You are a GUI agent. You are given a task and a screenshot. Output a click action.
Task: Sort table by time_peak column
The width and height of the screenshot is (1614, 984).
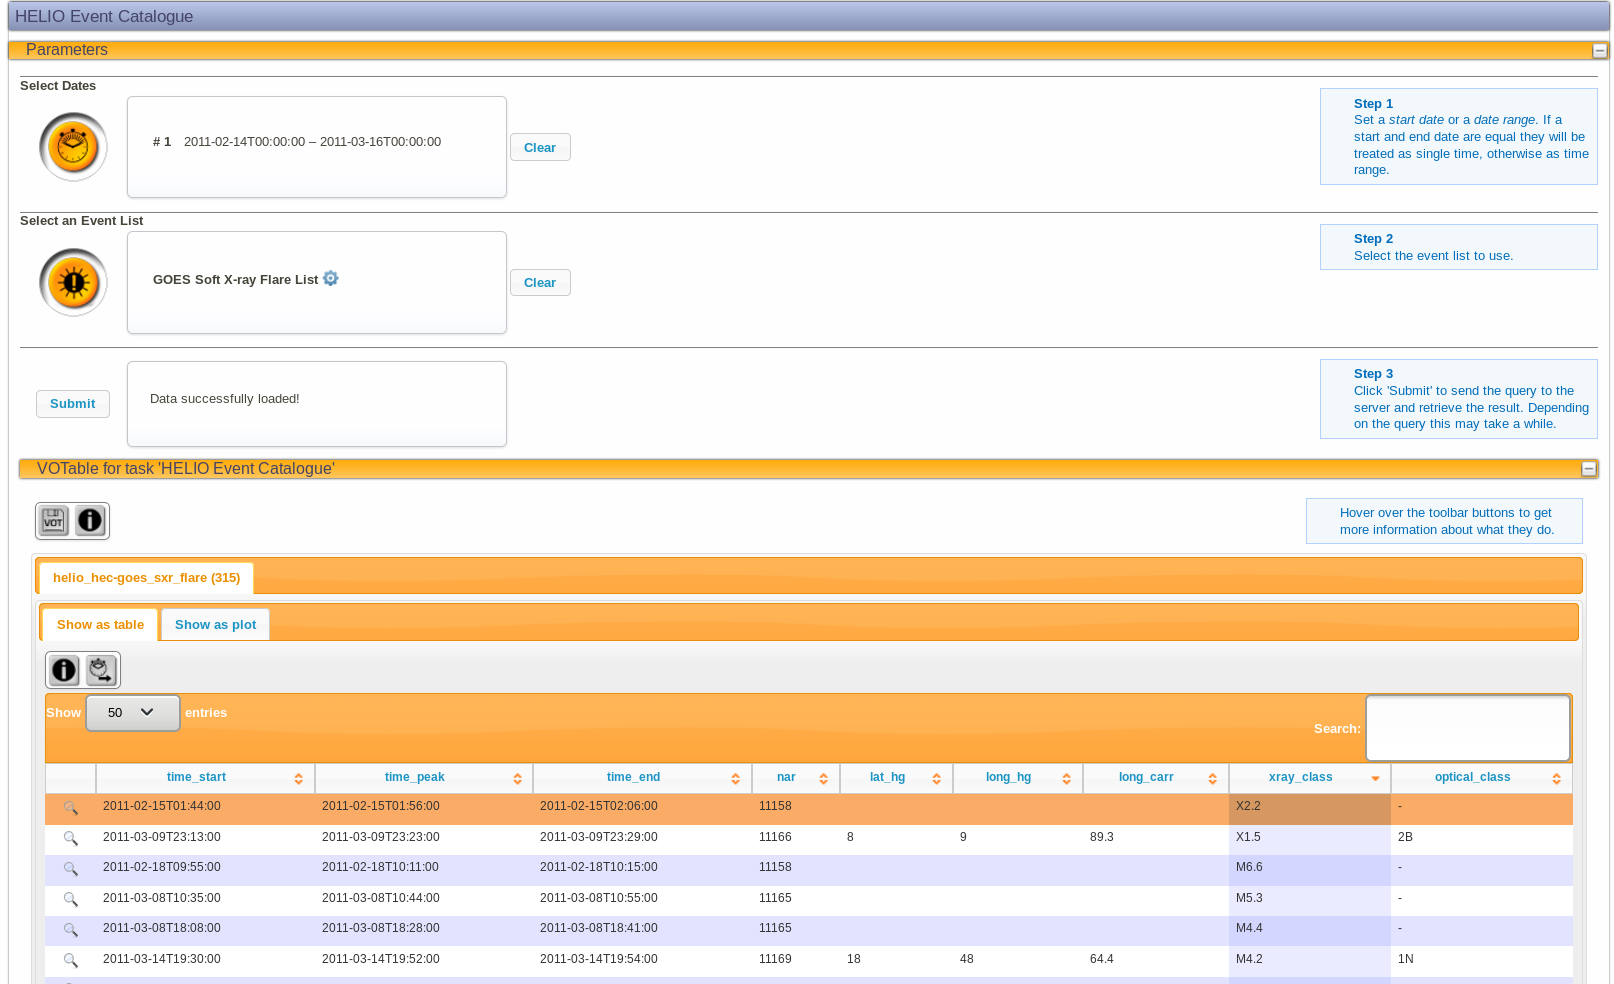pyautogui.click(x=424, y=778)
